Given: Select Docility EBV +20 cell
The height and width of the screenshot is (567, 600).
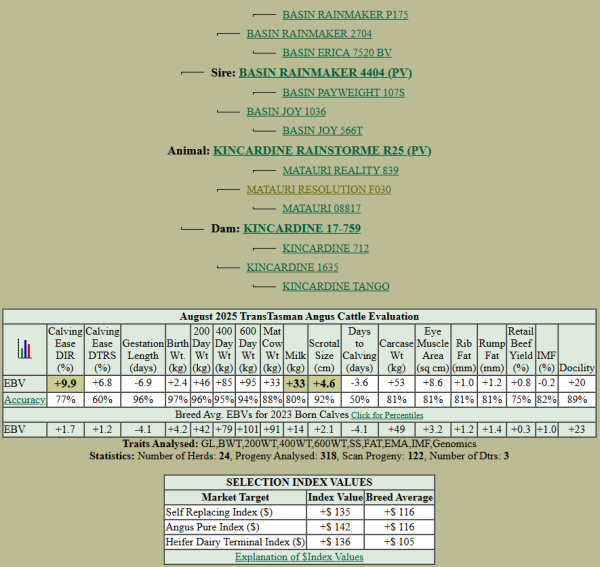Looking at the screenshot, I should [x=577, y=383].
